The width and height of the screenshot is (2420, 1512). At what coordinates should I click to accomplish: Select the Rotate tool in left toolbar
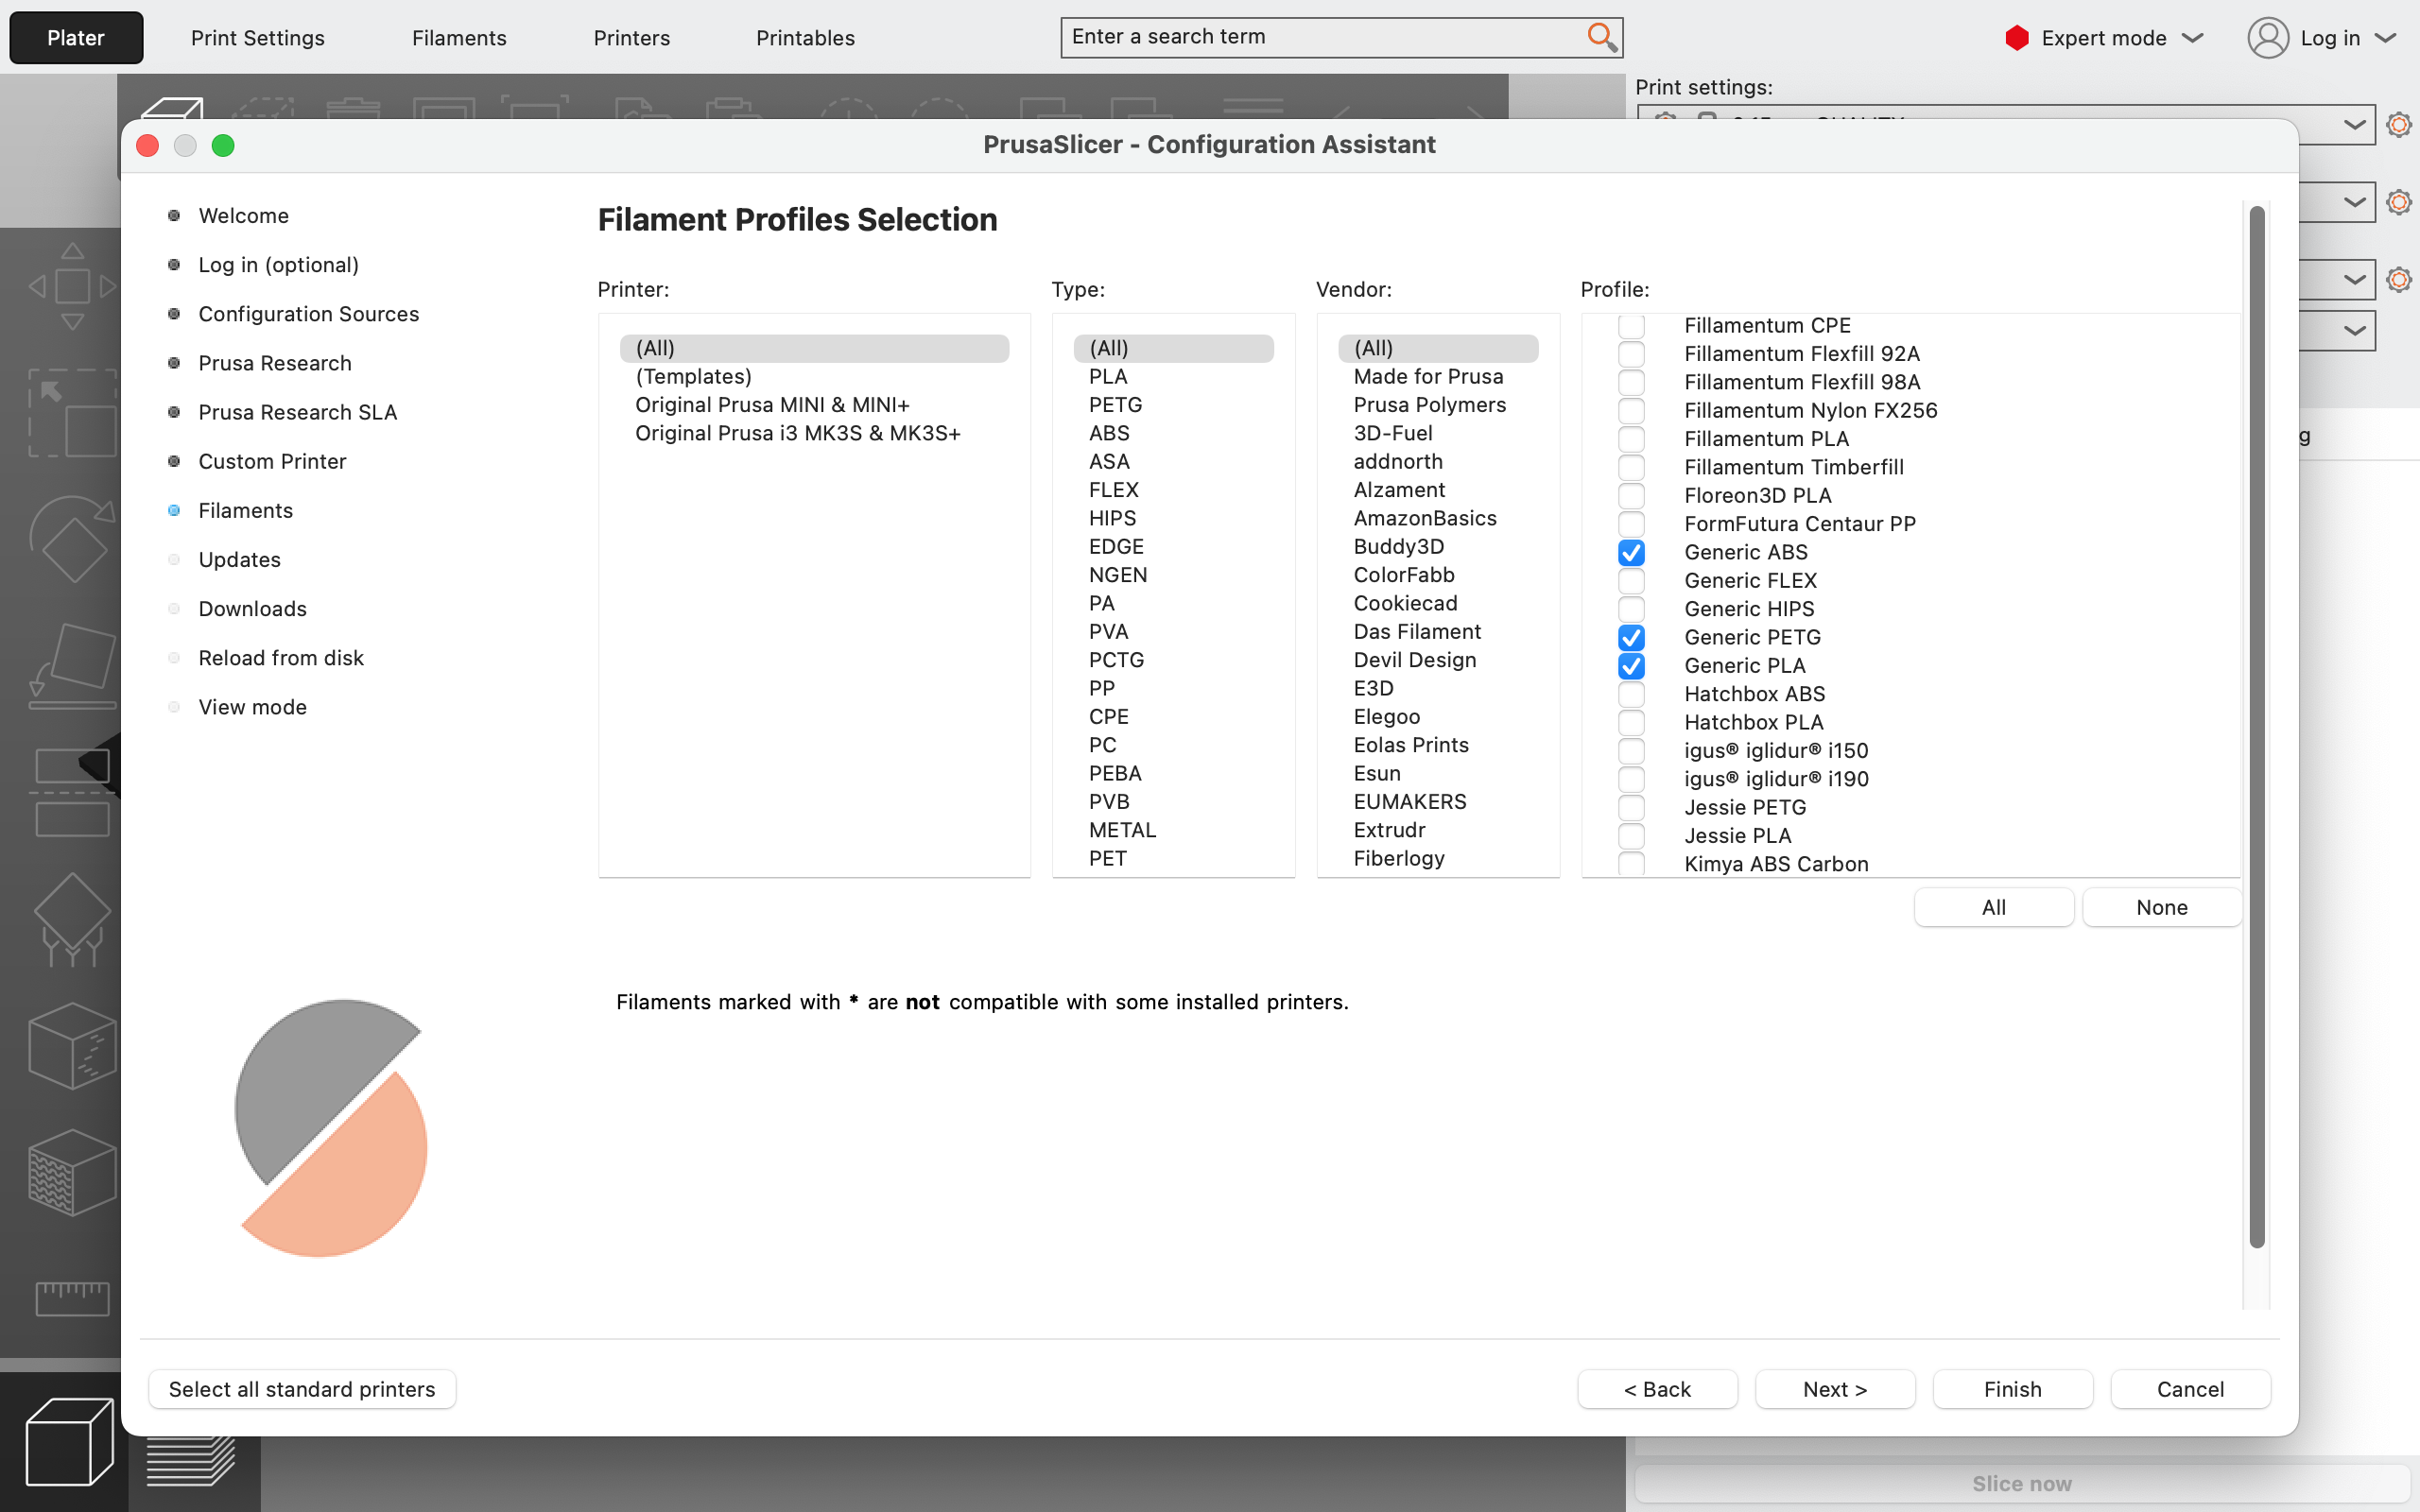click(72, 540)
